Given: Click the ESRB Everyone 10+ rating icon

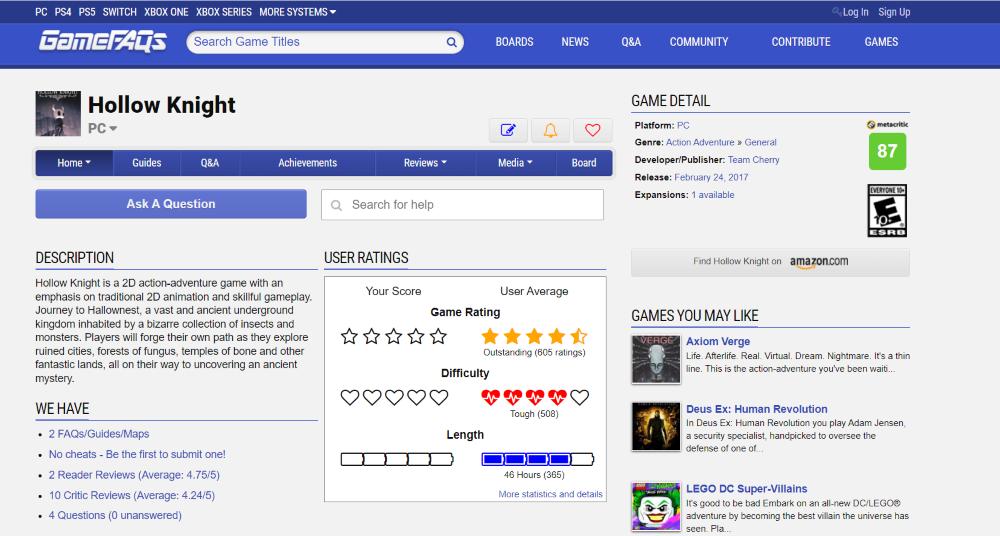Looking at the screenshot, I should (x=887, y=211).
